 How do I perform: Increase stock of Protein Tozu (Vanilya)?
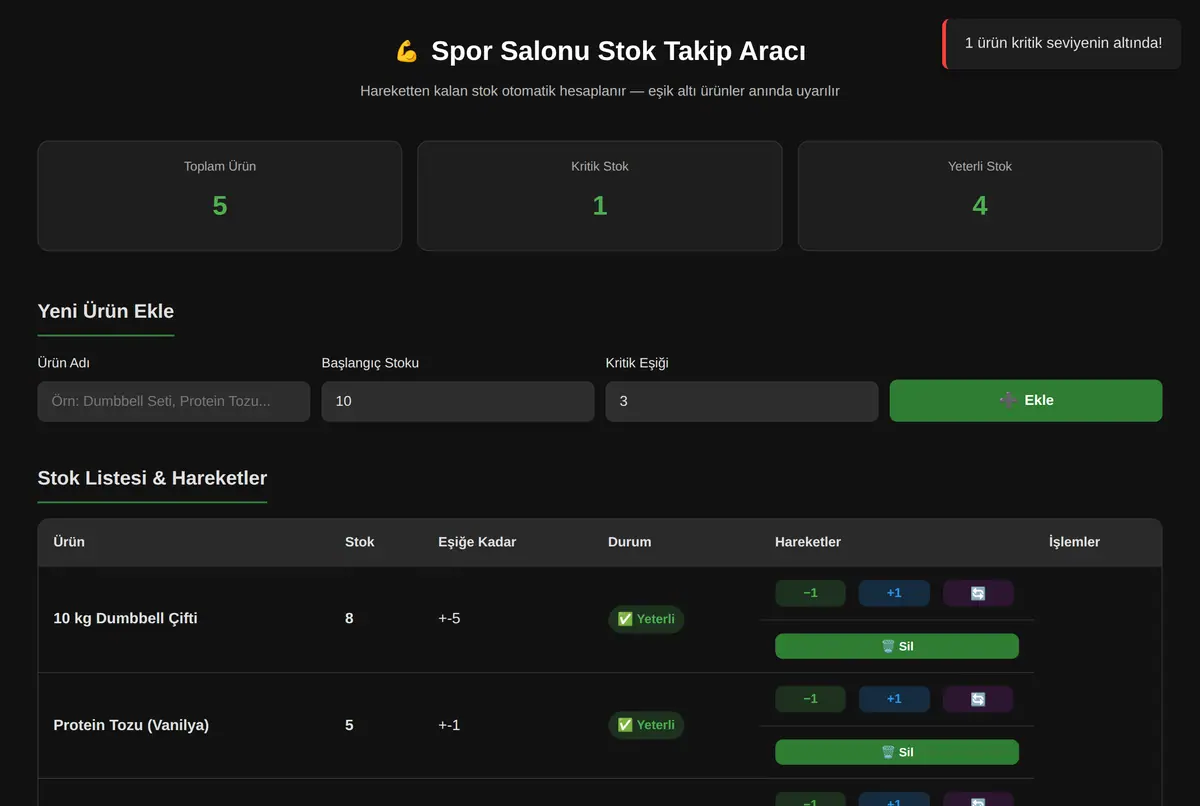click(894, 699)
